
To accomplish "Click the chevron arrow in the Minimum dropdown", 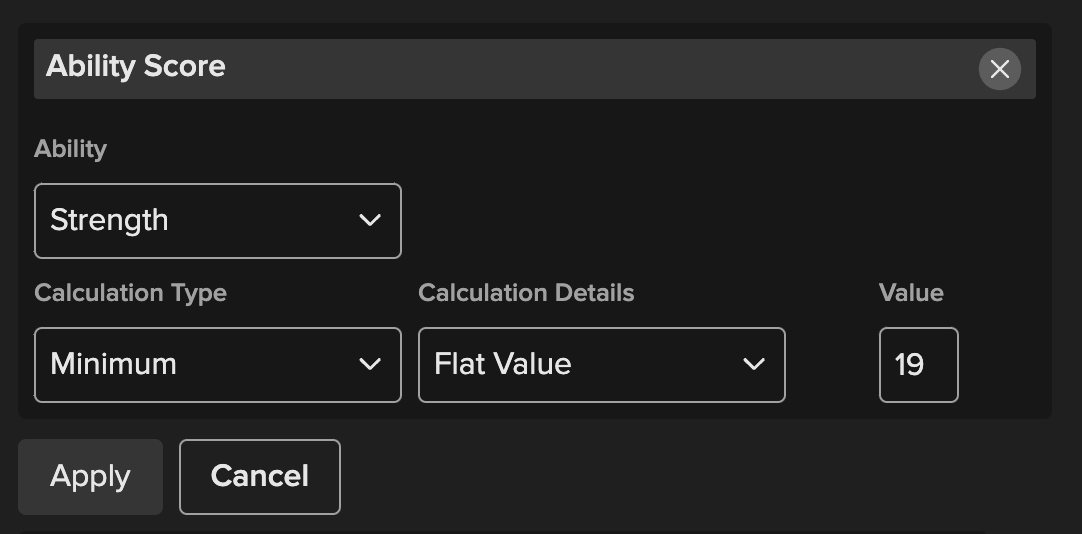I will 370,364.
